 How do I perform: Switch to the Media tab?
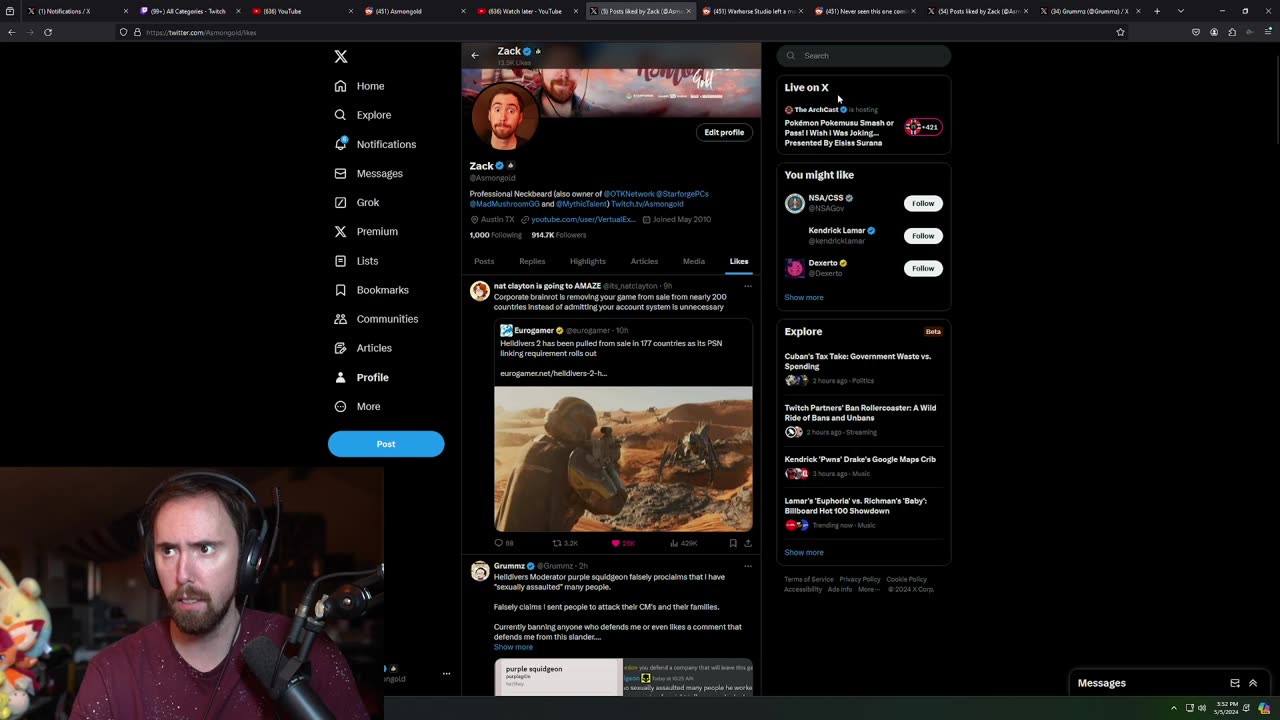pos(694,261)
